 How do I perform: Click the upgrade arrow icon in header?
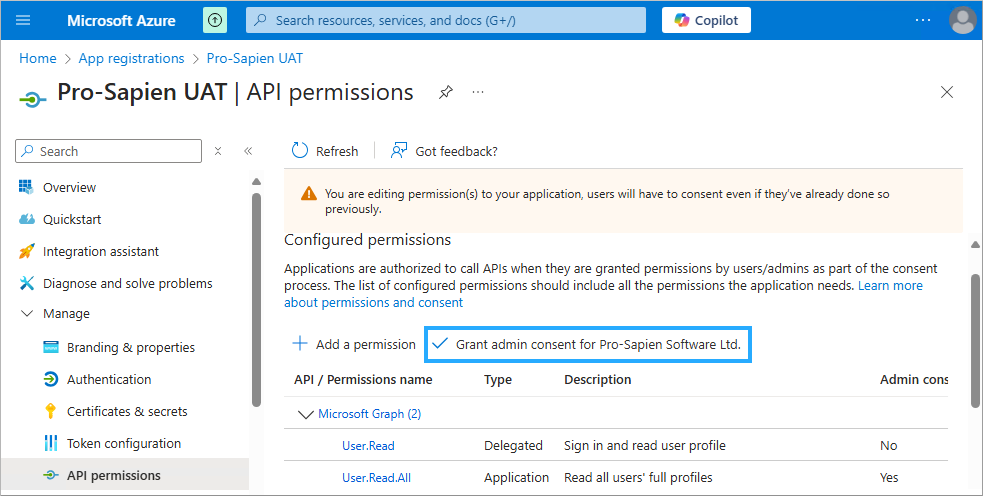[x=215, y=20]
